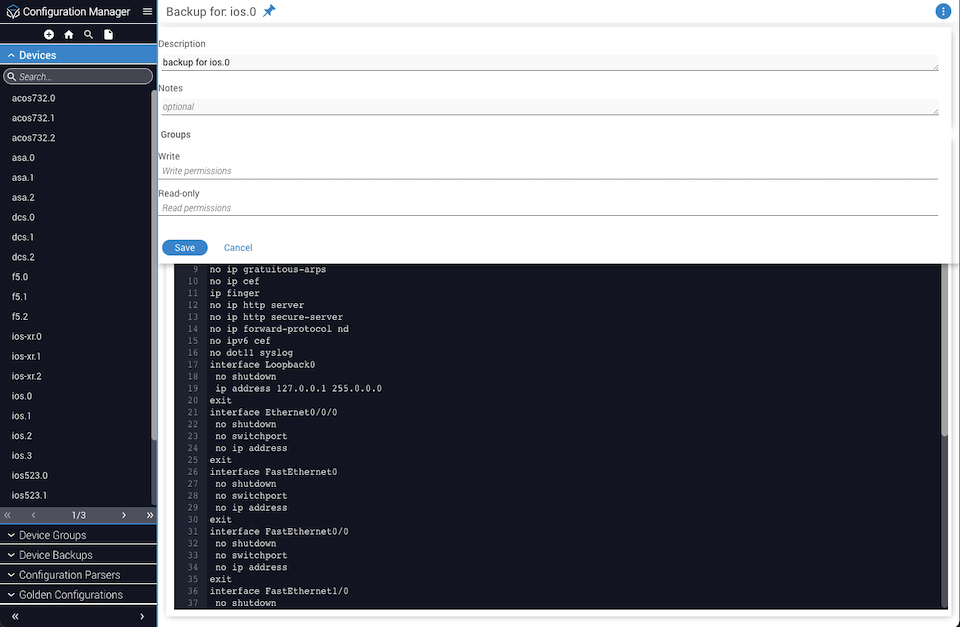Expand the Device Groups section

tap(78, 535)
